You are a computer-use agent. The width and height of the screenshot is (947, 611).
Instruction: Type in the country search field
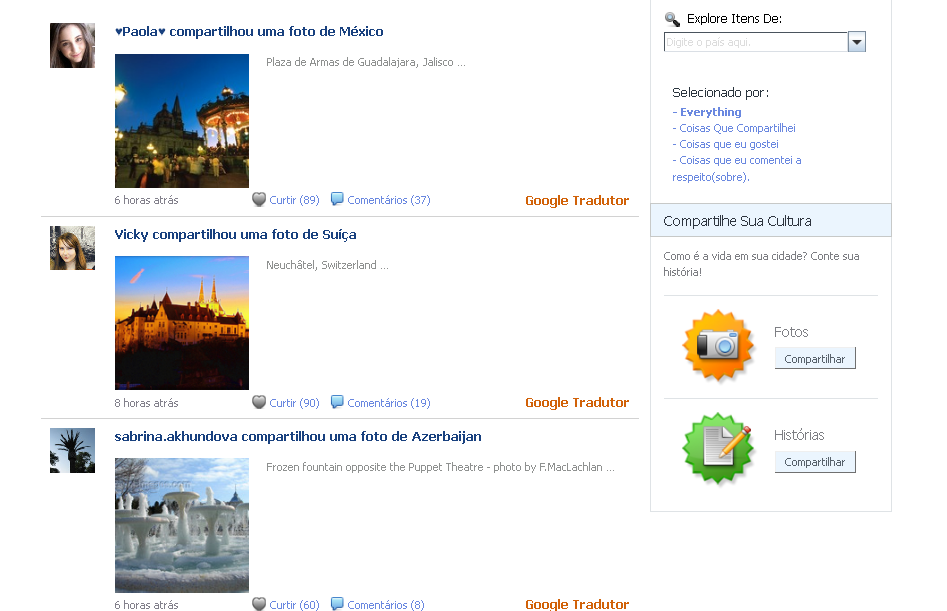click(x=755, y=42)
